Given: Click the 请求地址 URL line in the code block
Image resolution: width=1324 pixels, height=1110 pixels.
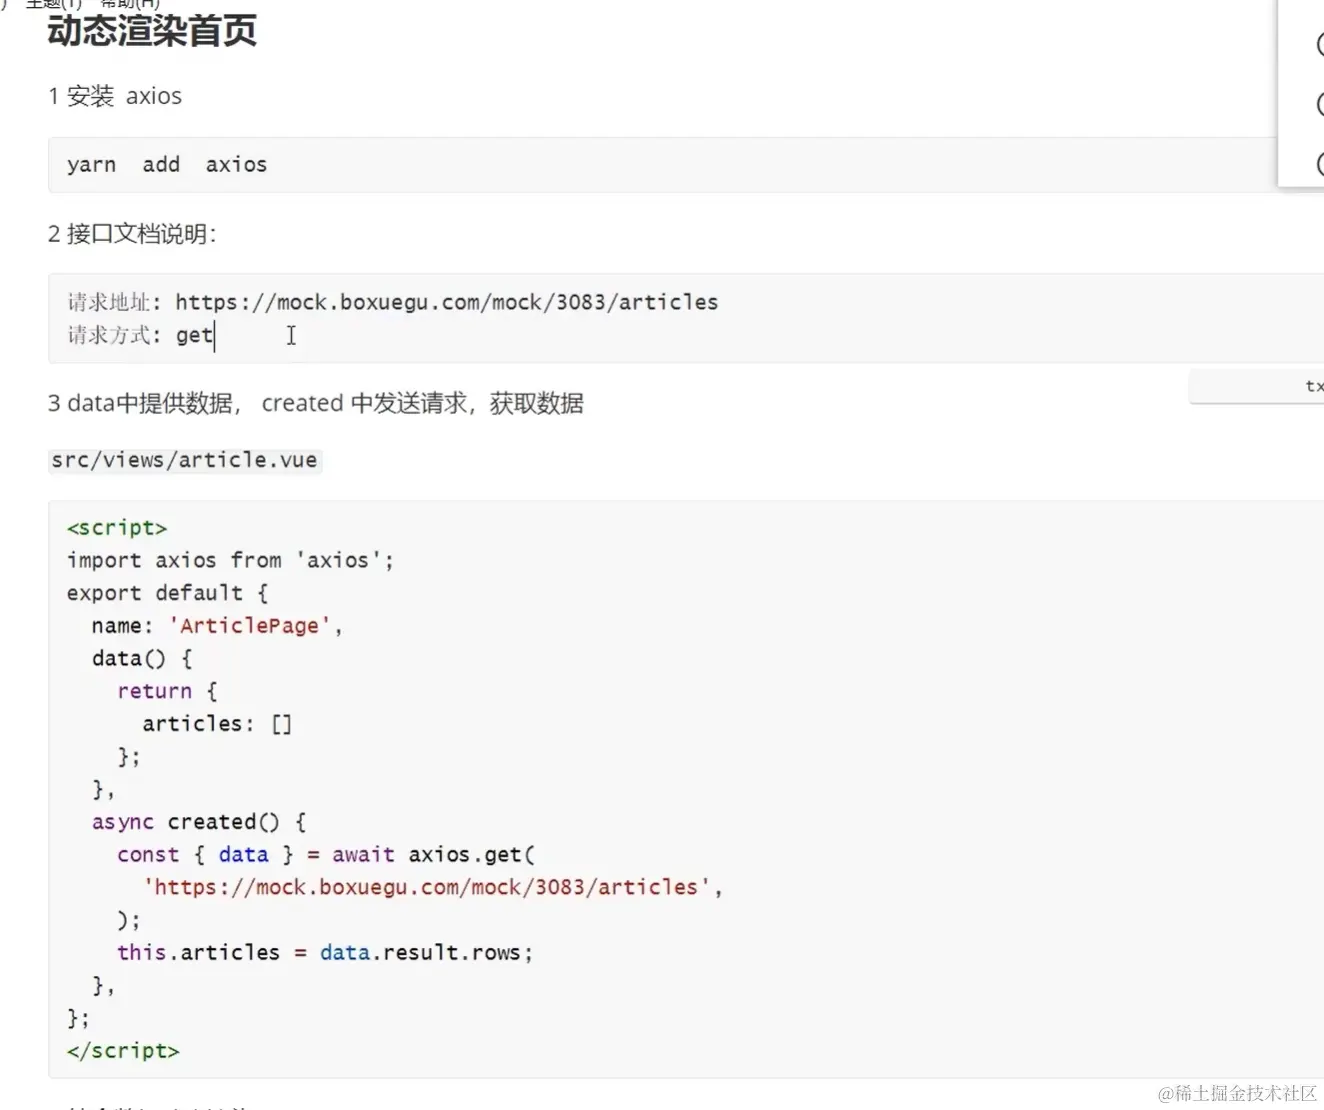Looking at the screenshot, I should point(393,302).
